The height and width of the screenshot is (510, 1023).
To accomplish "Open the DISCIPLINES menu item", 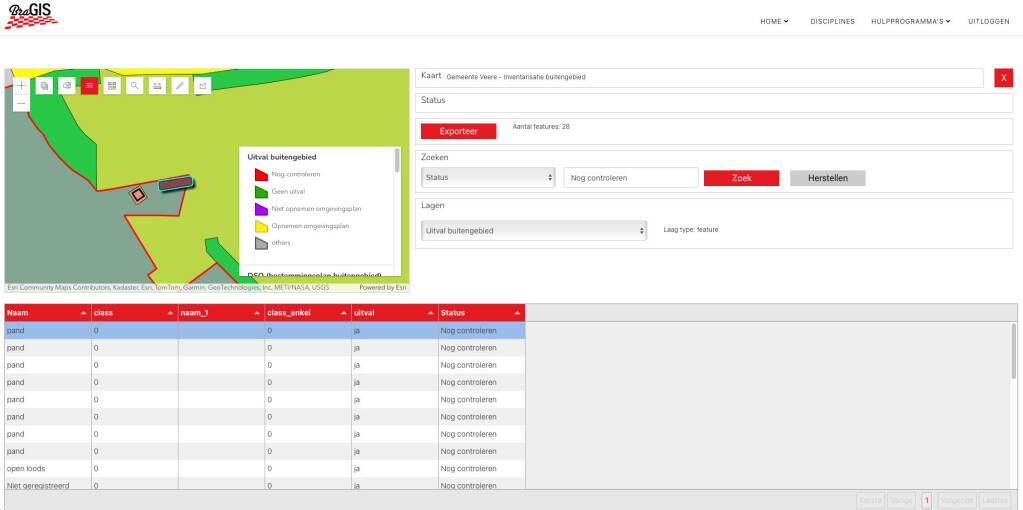I will (832, 21).
